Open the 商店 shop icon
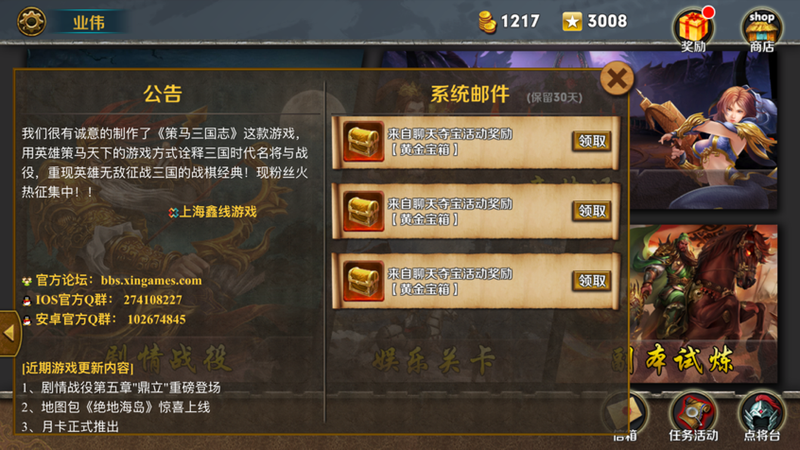 (762, 31)
